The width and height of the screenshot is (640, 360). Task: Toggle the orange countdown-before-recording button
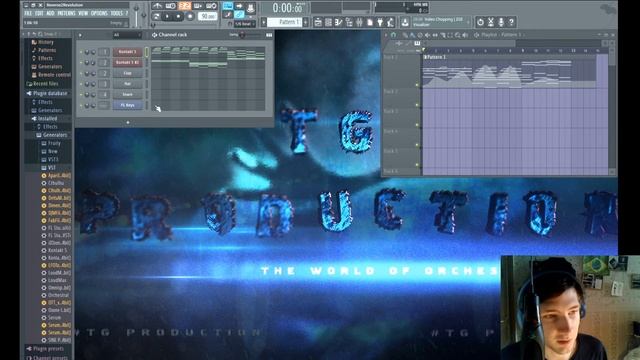(184, 6)
